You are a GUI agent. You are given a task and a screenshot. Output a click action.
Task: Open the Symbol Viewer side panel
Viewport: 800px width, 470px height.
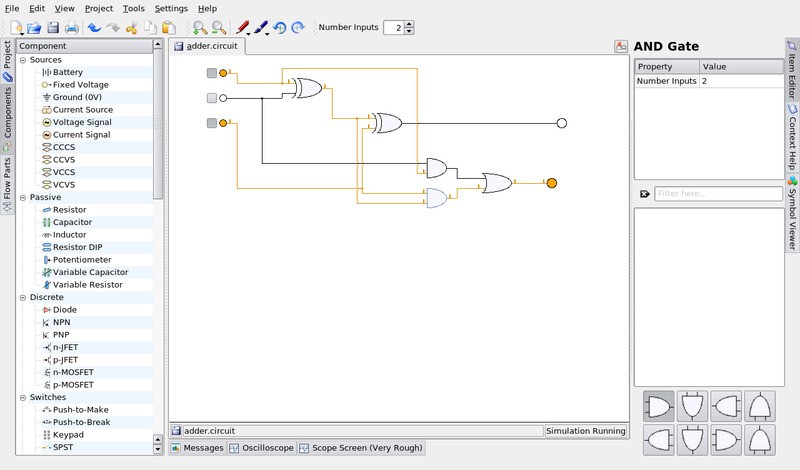tap(792, 214)
